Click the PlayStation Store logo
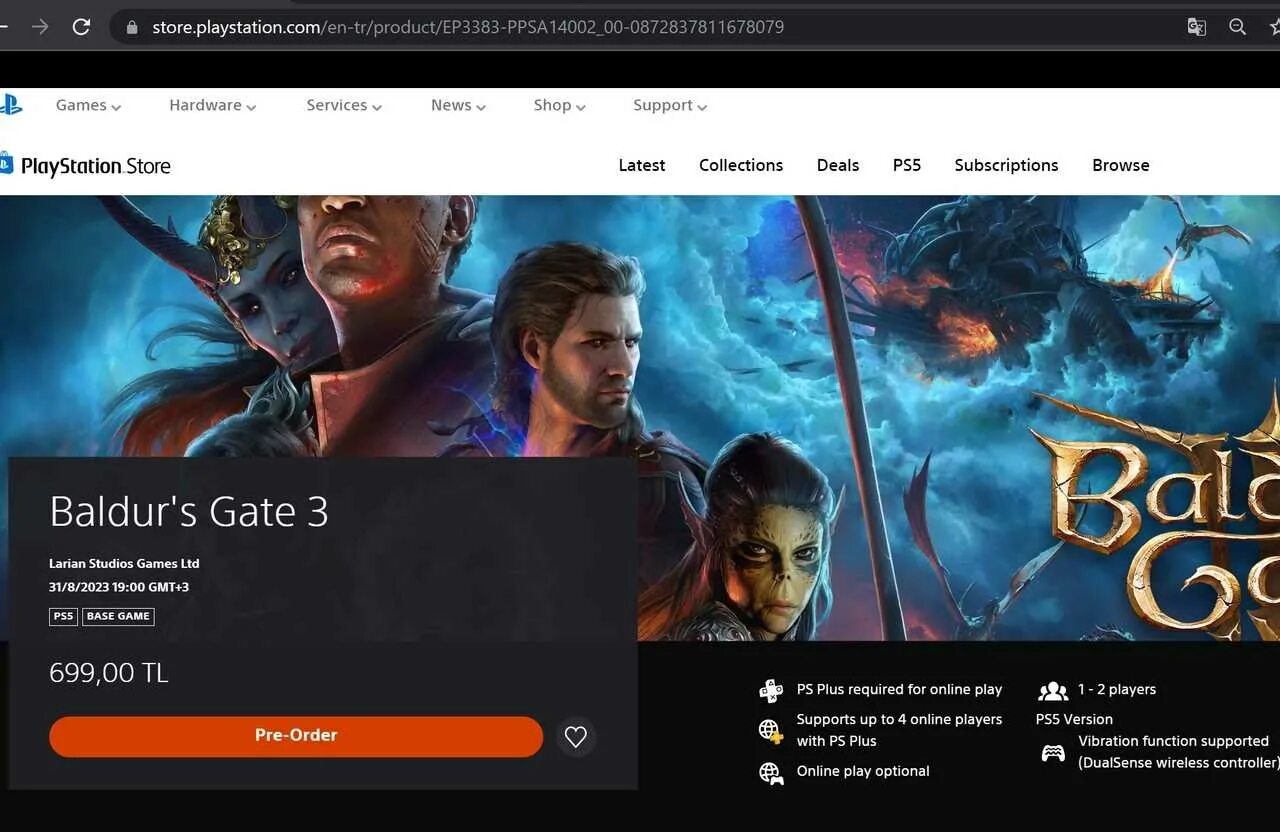 point(86,165)
